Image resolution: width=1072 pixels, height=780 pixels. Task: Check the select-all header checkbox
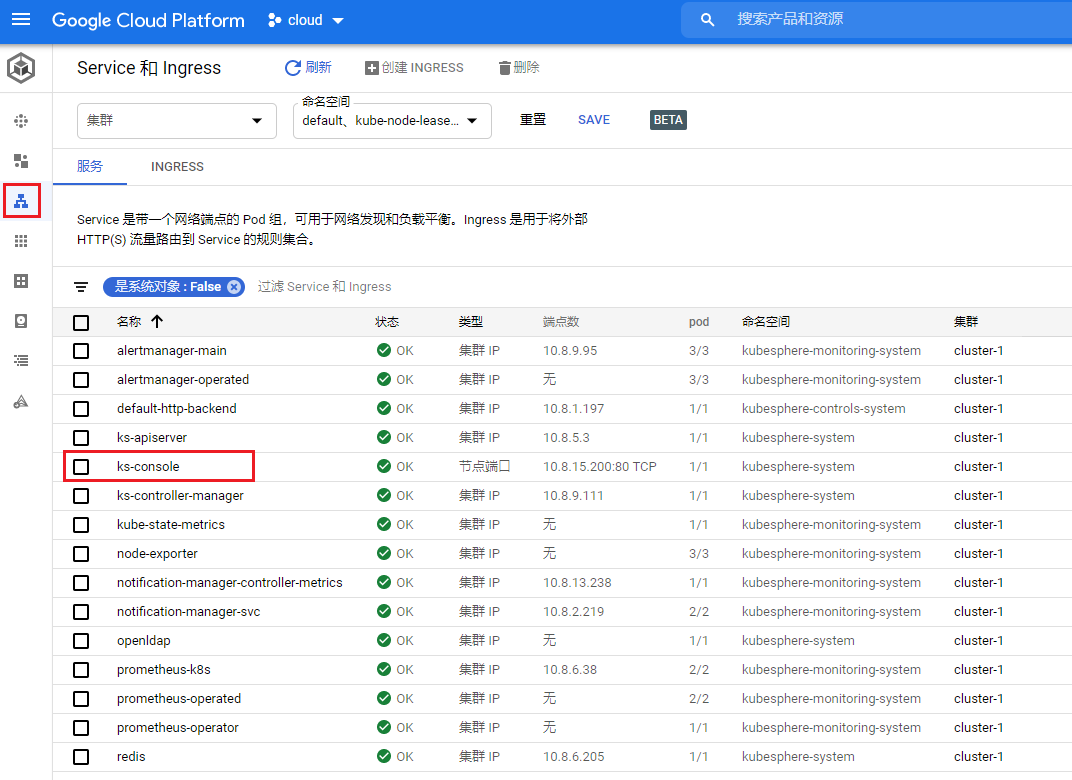[81, 322]
